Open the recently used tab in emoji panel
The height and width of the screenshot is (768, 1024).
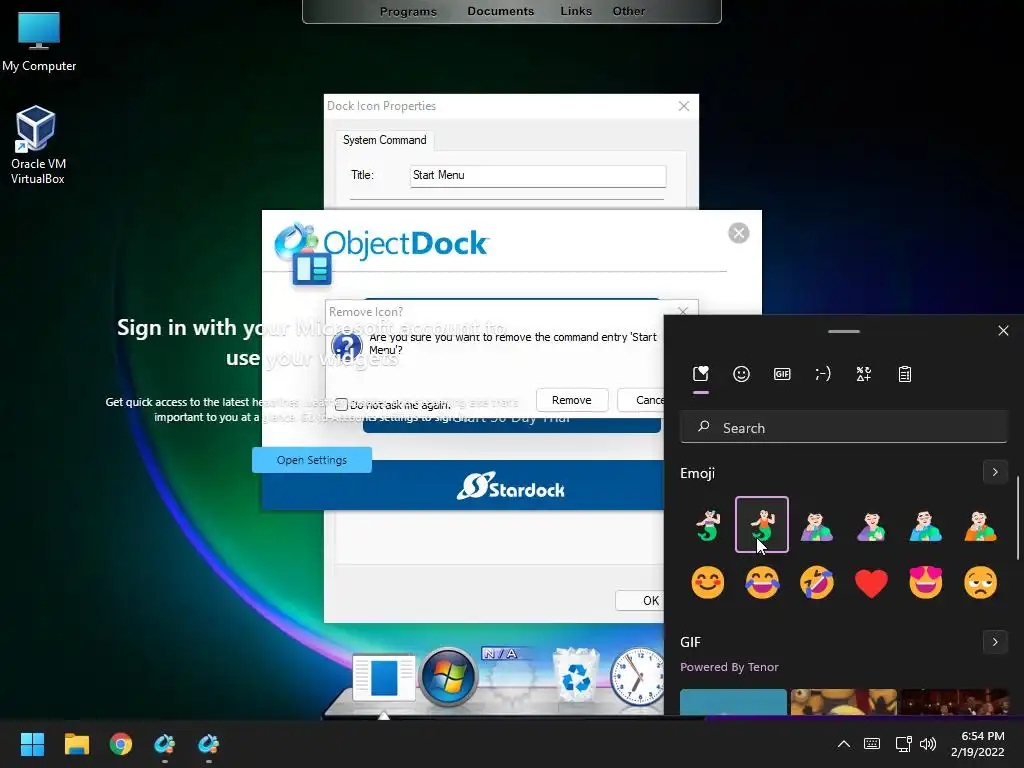coord(701,374)
